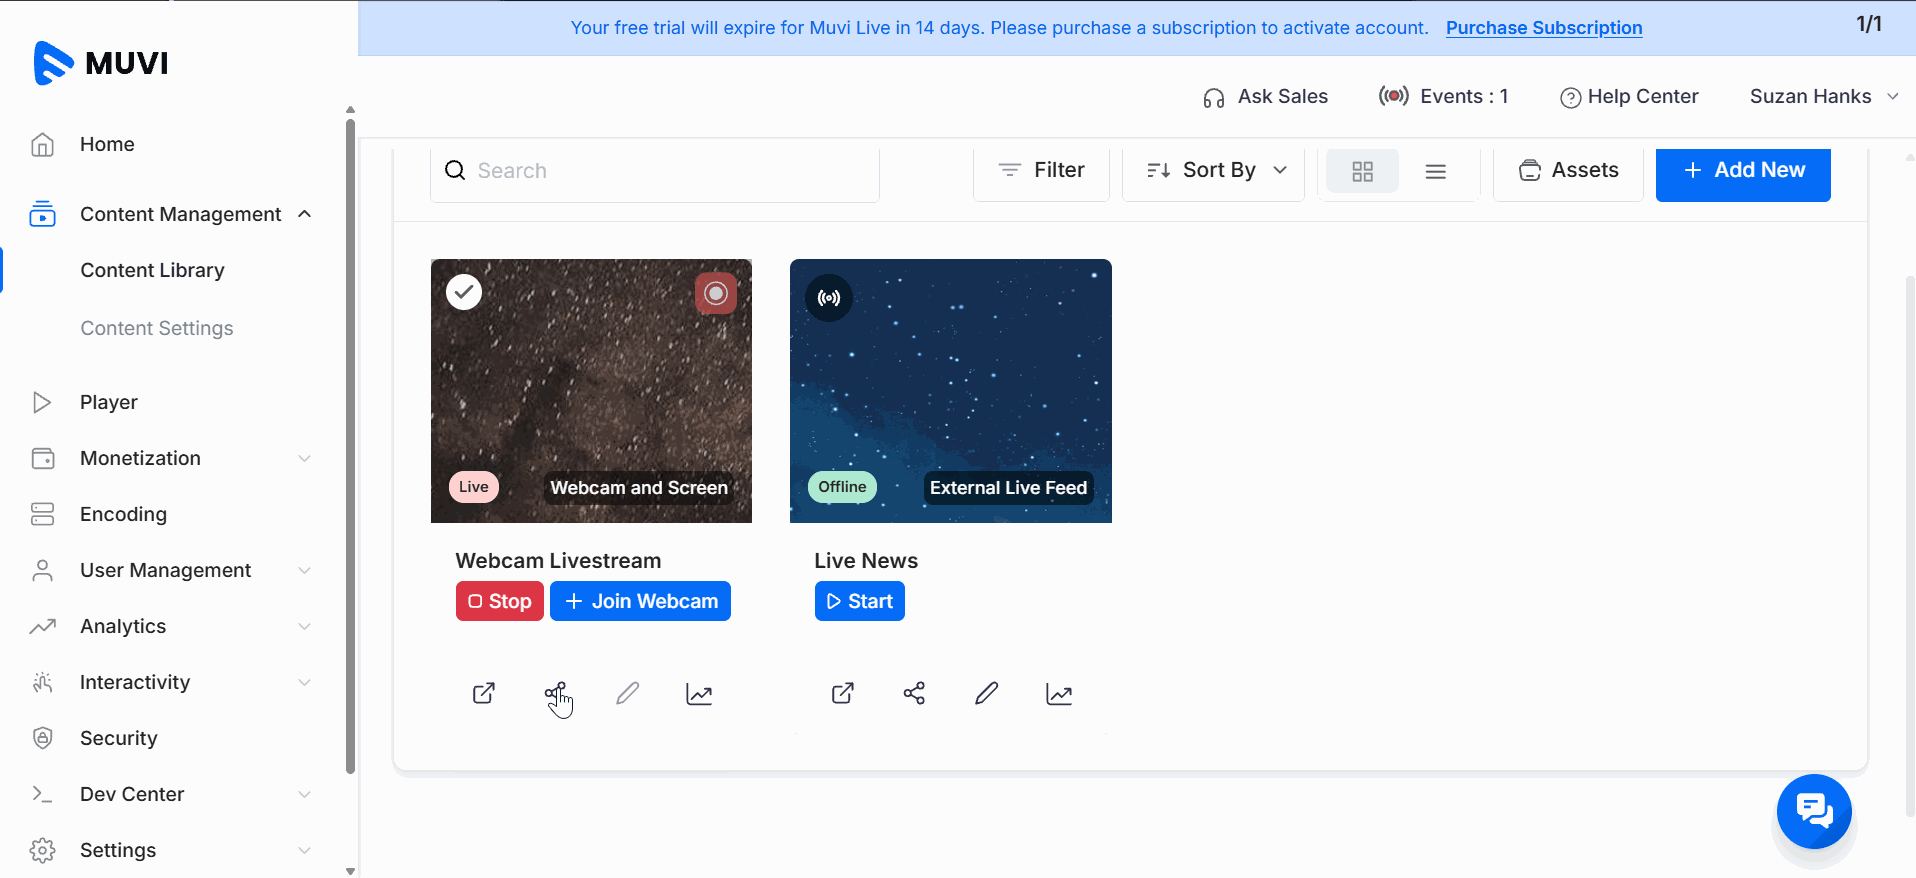Open the Sort By dropdown
The height and width of the screenshot is (878, 1916).
click(1214, 171)
